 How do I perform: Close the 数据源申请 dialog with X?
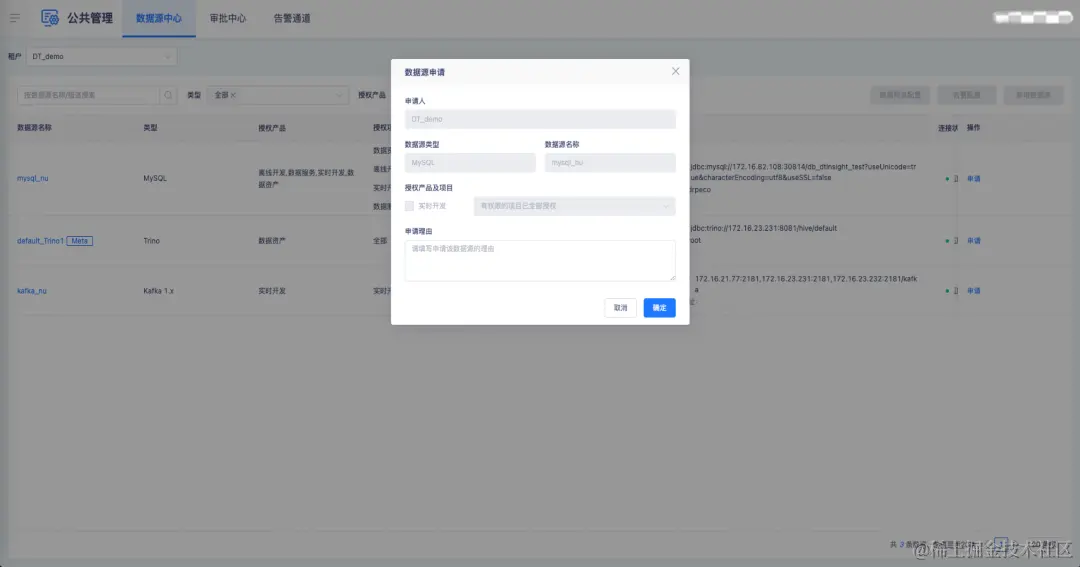pos(675,72)
